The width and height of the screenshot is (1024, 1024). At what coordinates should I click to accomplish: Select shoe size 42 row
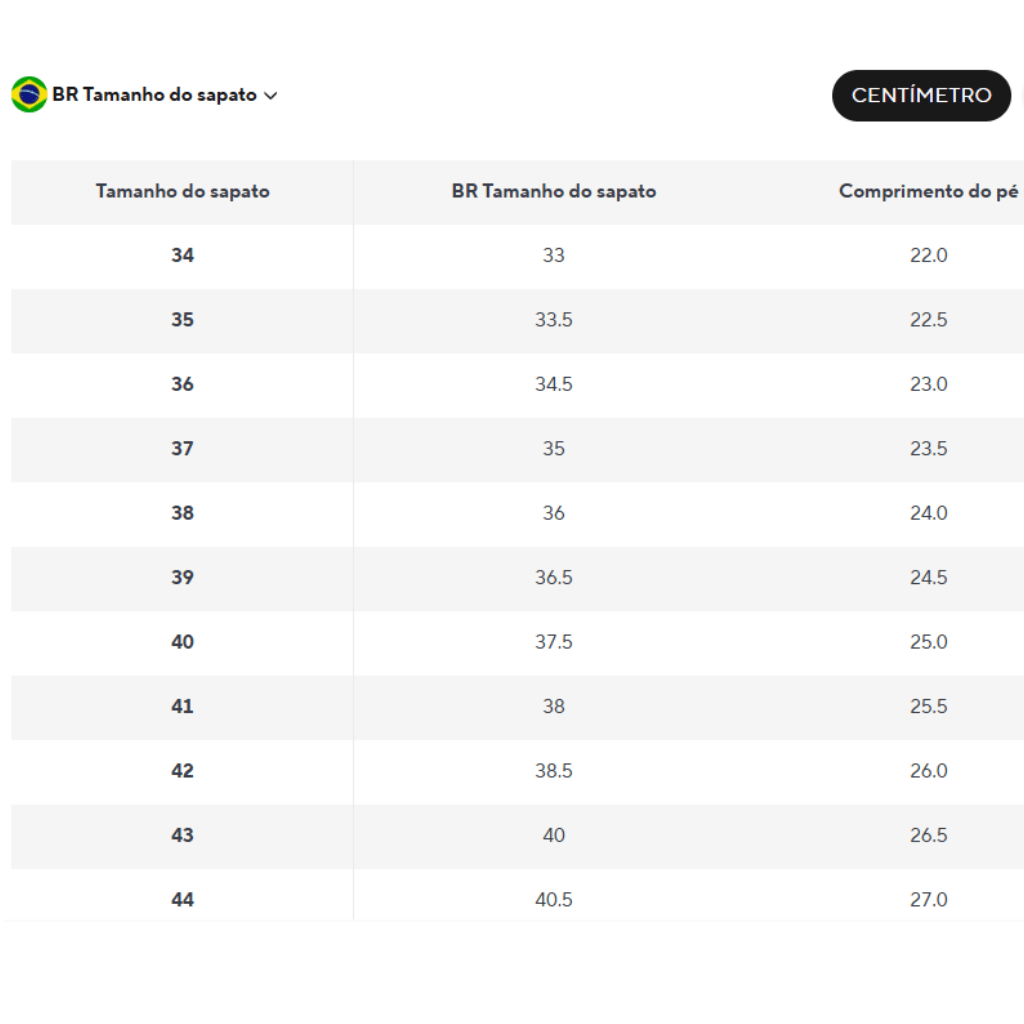[x=517, y=771]
